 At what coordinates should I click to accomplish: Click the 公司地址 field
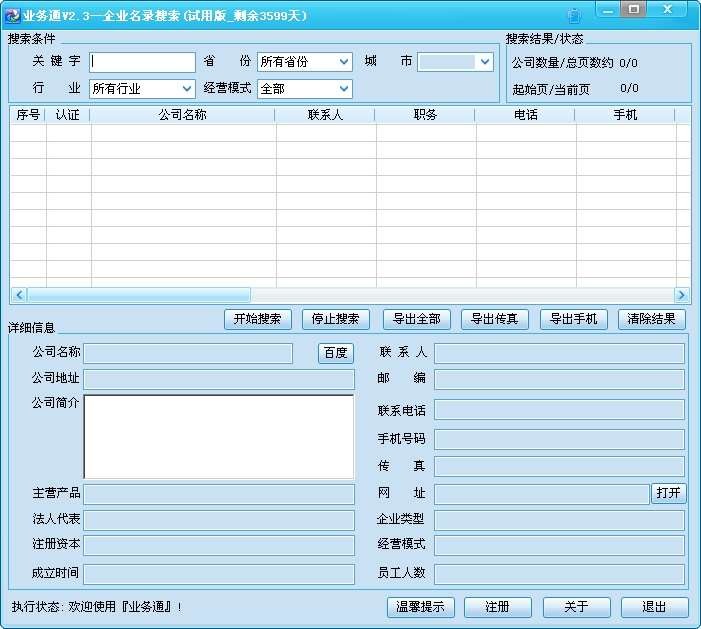point(219,379)
